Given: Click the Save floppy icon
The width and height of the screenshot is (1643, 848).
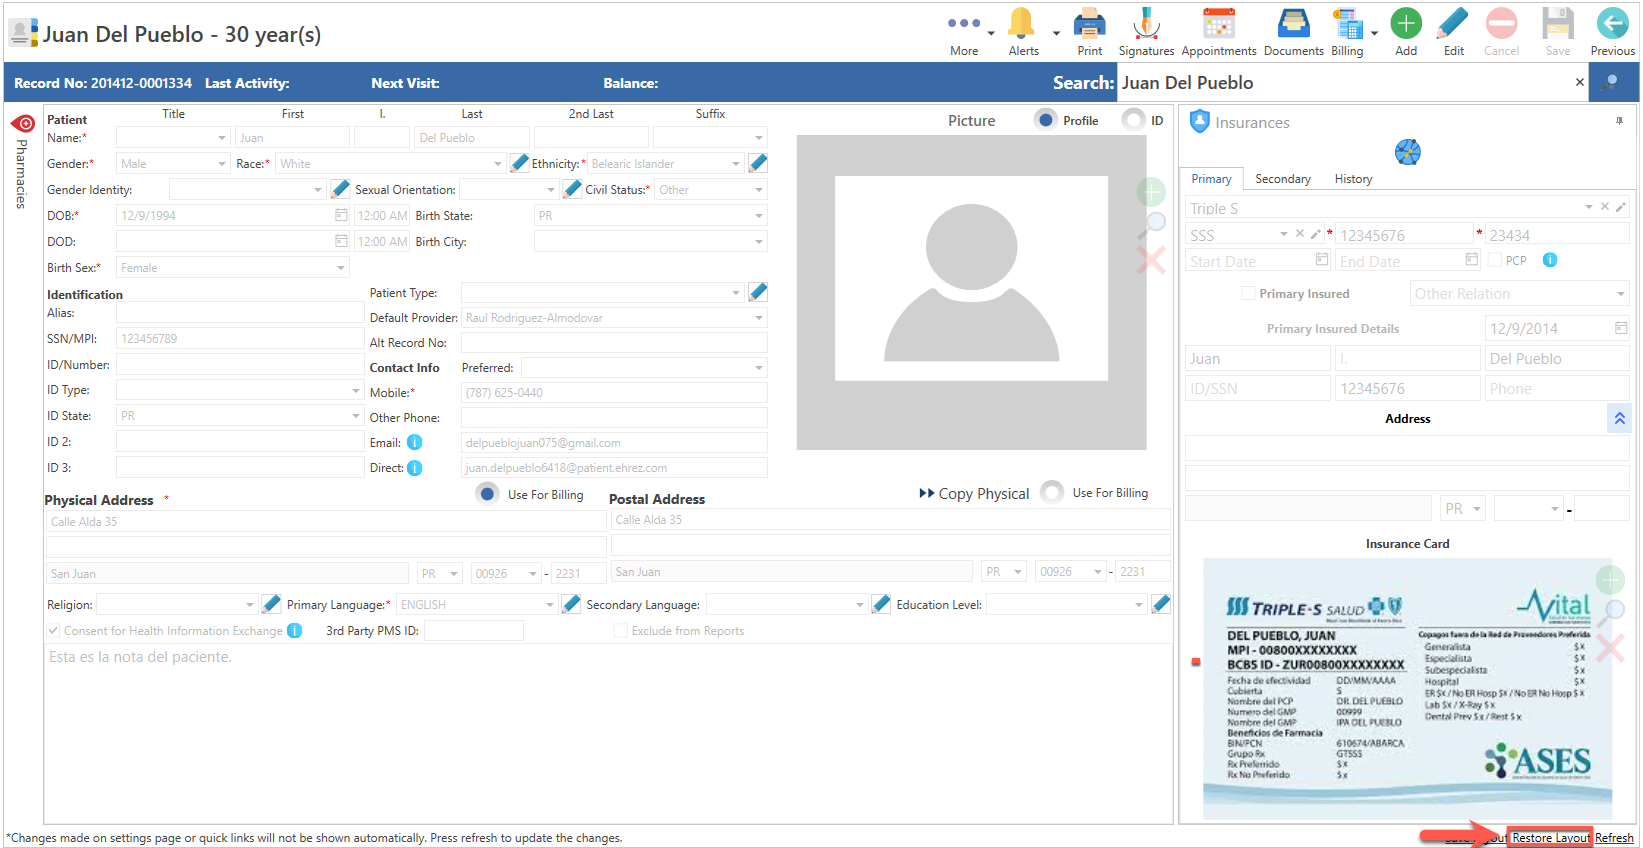Looking at the screenshot, I should [1557, 32].
